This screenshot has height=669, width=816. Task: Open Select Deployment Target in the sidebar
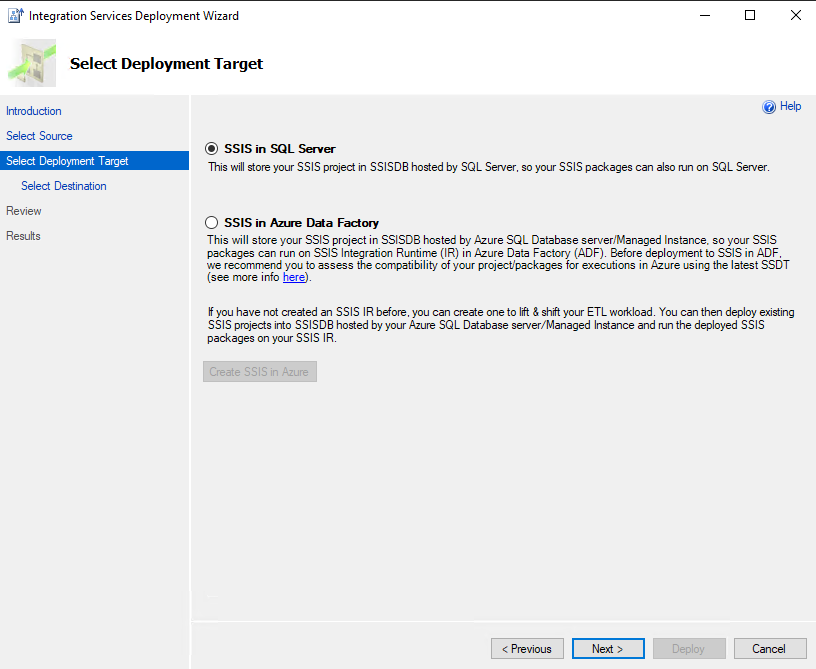click(x=95, y=161)
